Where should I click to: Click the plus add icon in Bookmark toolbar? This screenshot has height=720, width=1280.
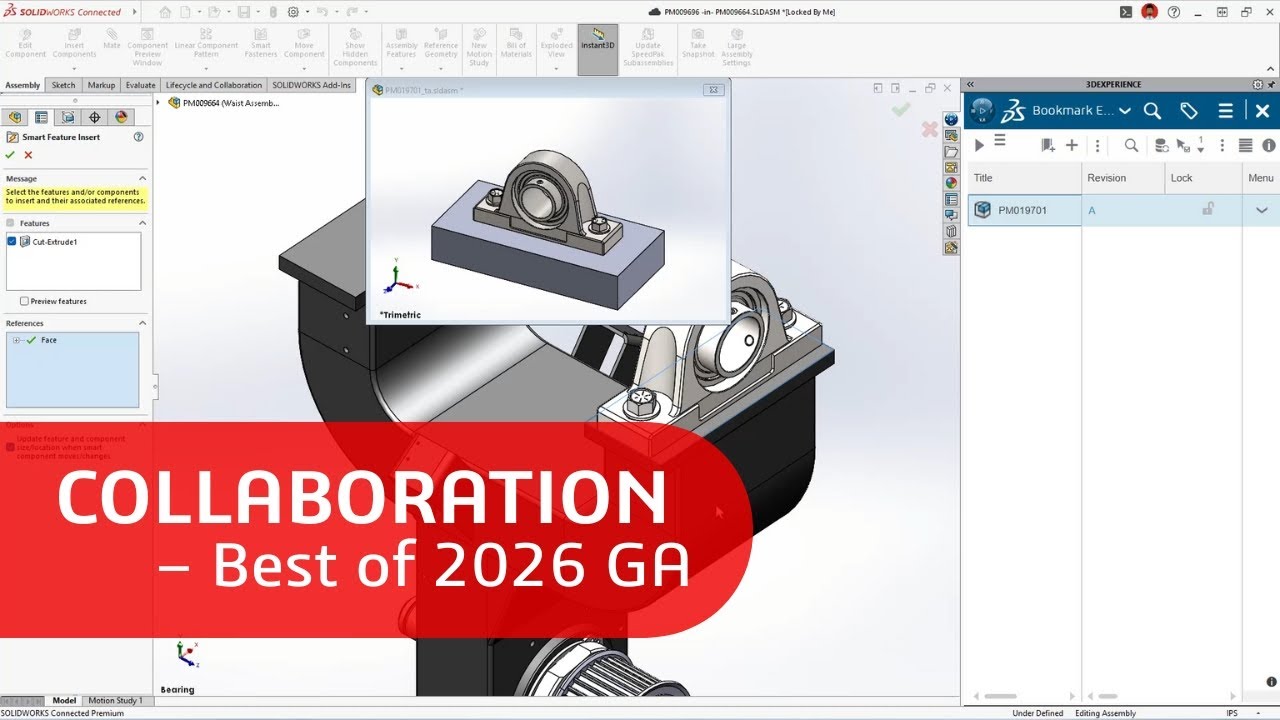(1072, 146)
